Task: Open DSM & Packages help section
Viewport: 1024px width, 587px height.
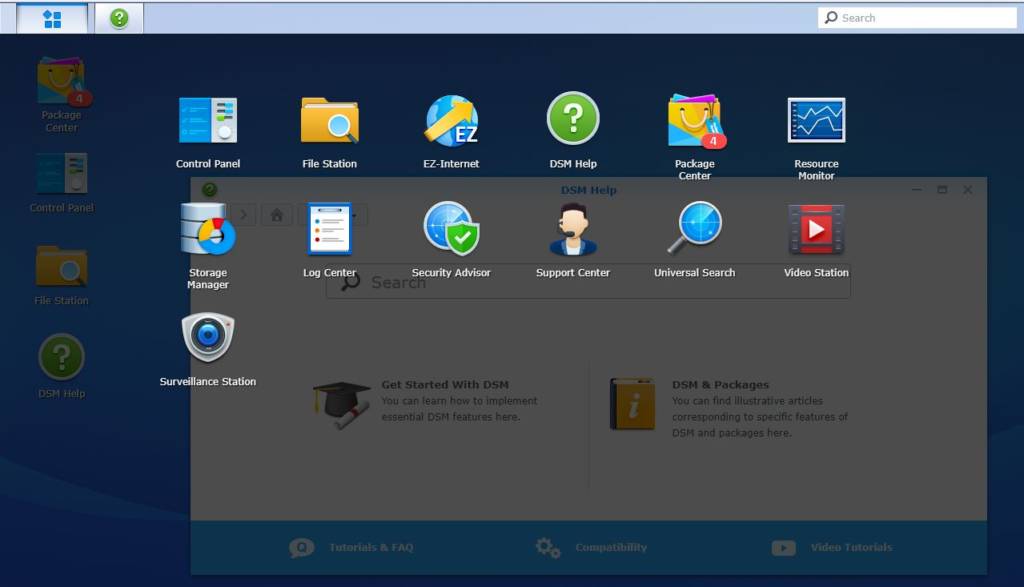Action: tap(729, 408)
